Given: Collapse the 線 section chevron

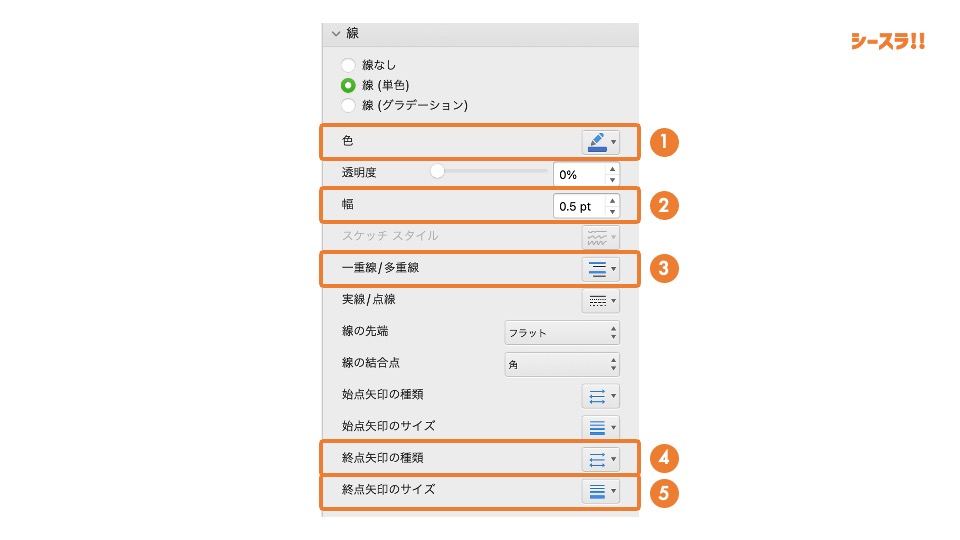Looking at the screenshot, I should tap(336, 34).
